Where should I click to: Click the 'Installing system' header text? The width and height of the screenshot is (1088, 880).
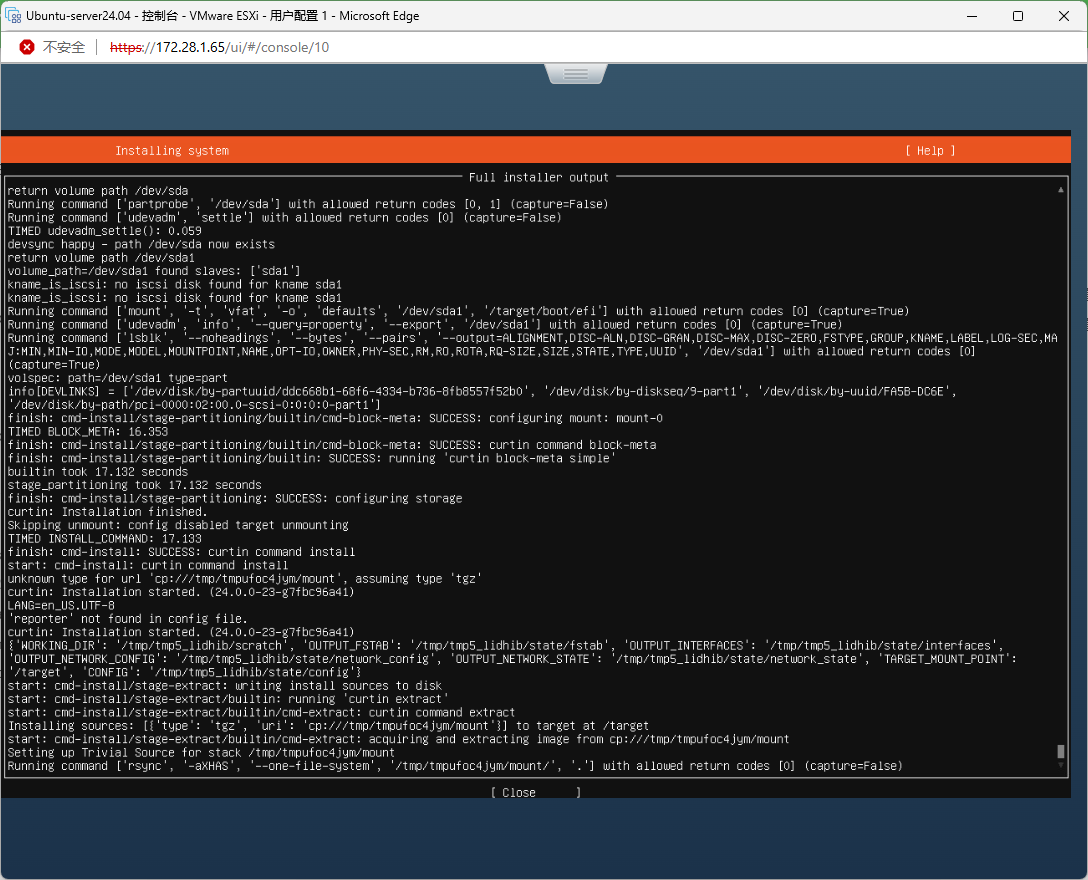tap(172, 151)
